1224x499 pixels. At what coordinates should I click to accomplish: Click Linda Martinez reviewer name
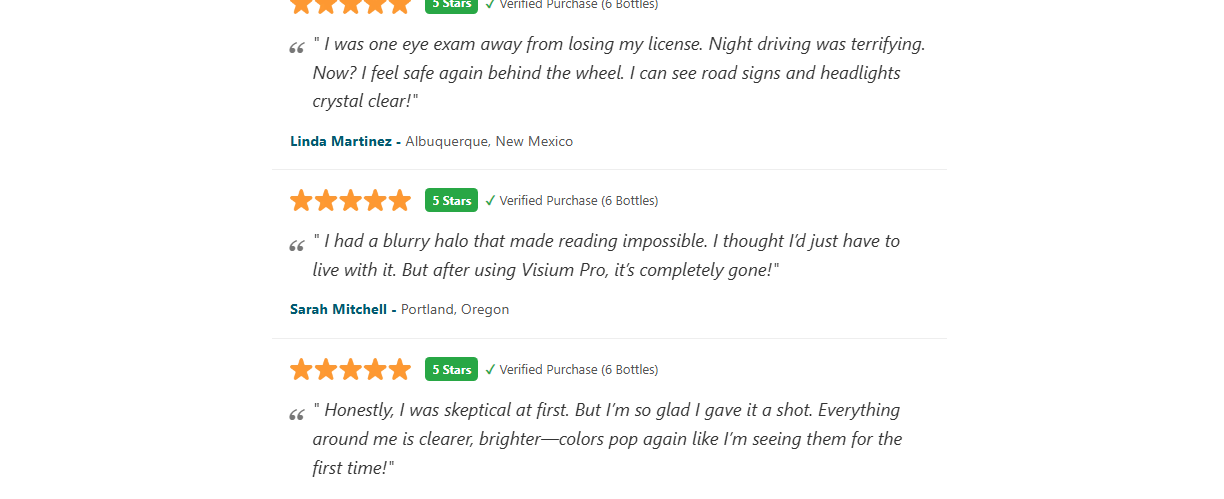coord(340,142)
